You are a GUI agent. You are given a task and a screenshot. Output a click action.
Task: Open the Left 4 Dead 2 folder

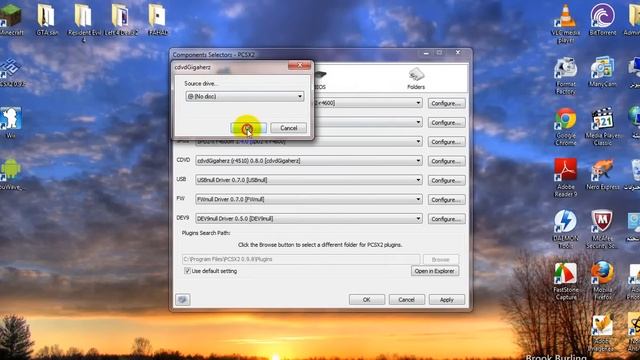pyautogui.click(x=120, y=19)
